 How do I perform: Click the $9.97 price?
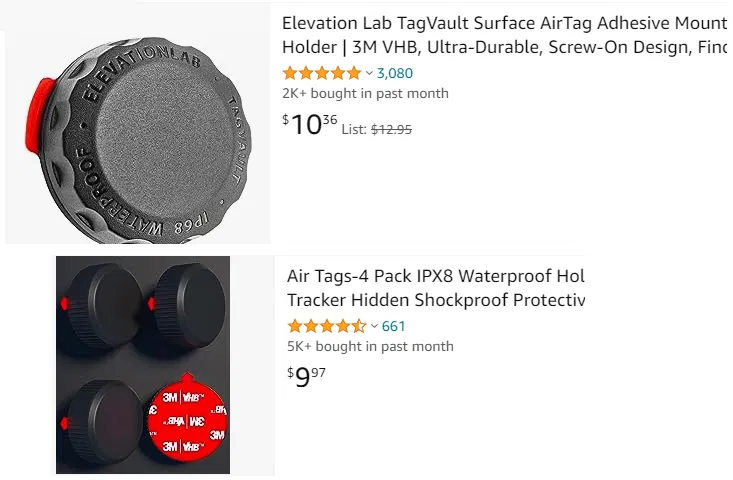coord(306,378)
